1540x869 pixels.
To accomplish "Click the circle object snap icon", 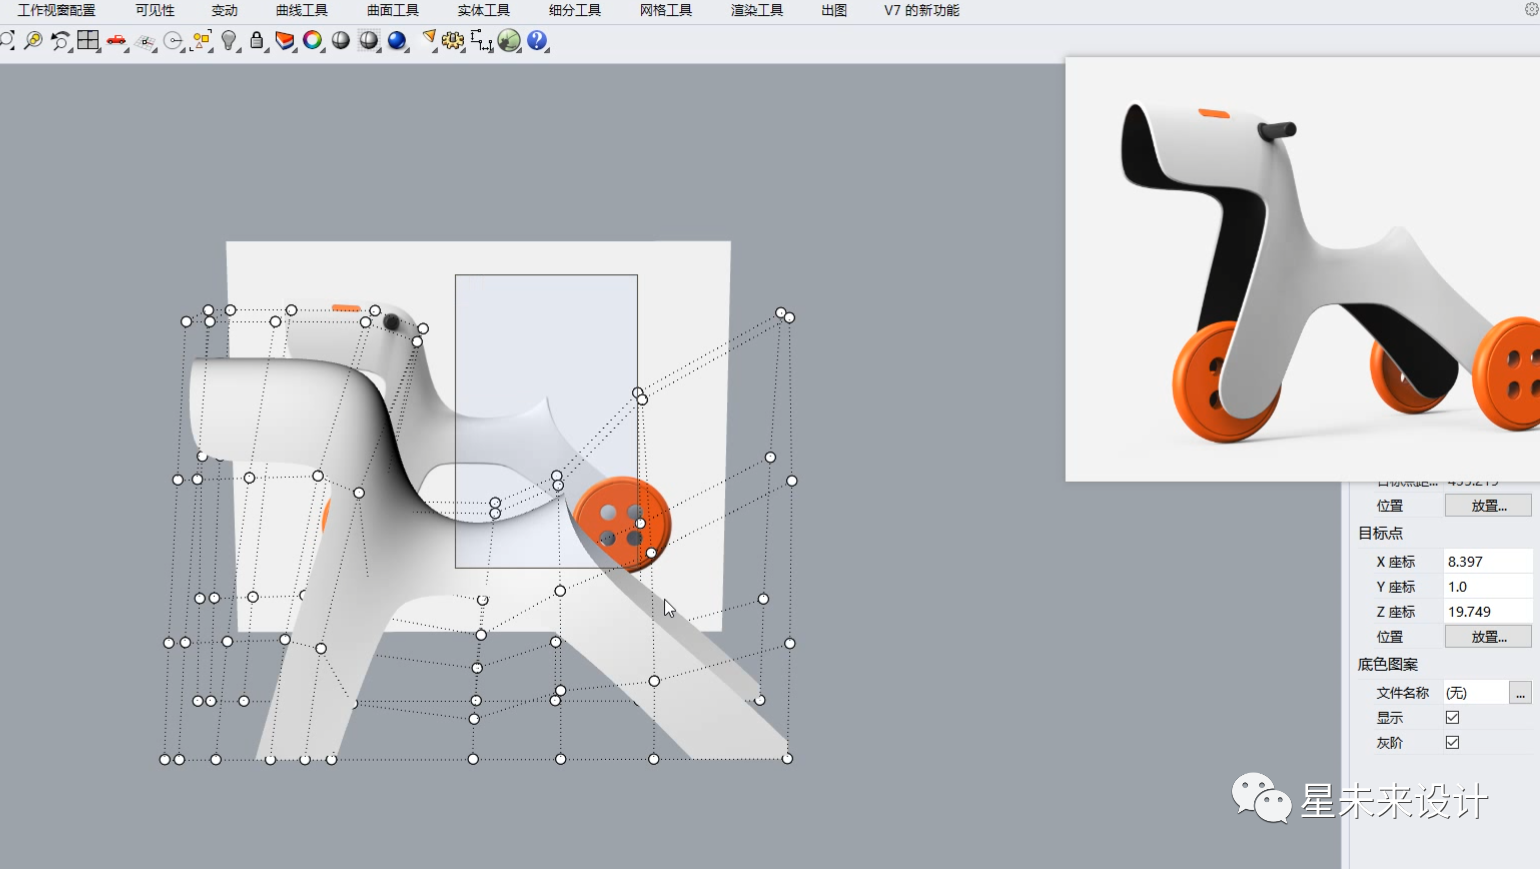I will tap(174, 41).
